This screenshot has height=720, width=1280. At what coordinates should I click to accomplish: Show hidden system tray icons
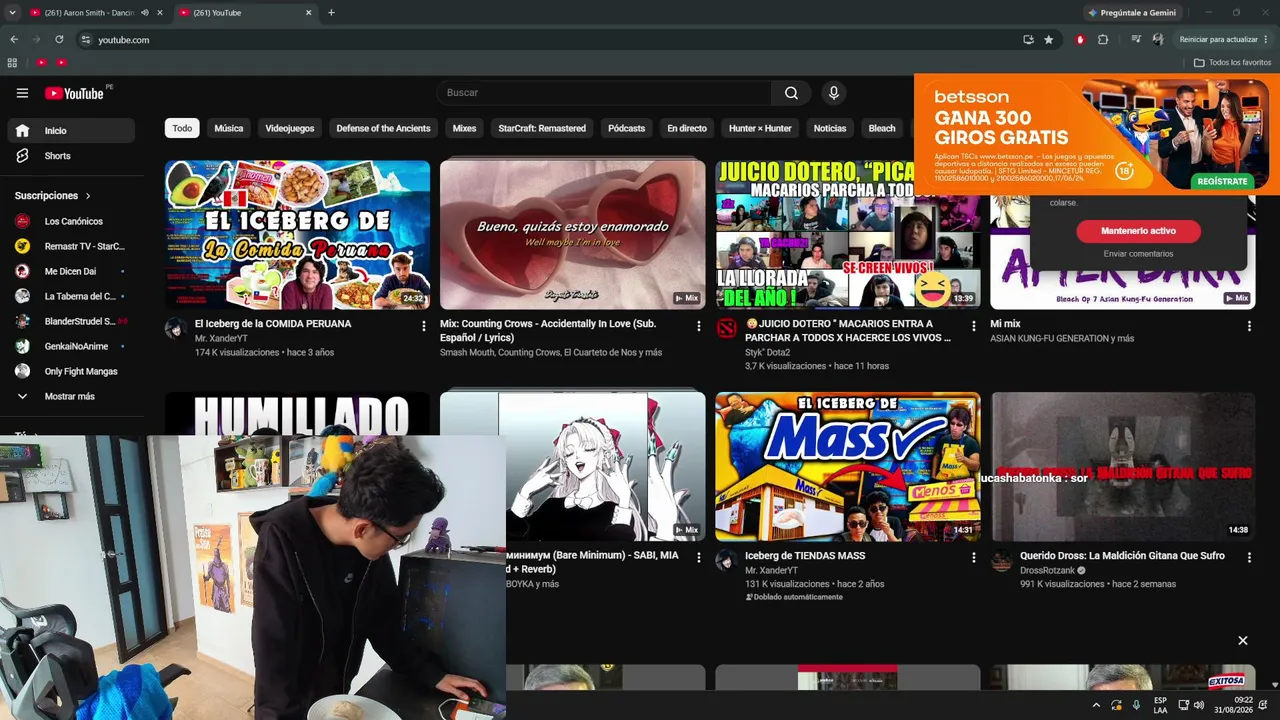[1096, 705]
